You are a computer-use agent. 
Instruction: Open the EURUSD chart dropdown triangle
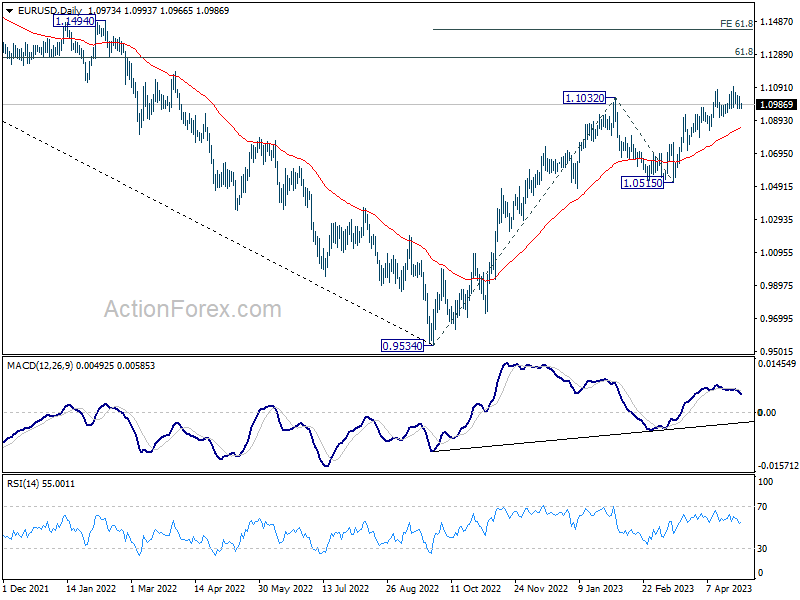[x=9, y=11]
